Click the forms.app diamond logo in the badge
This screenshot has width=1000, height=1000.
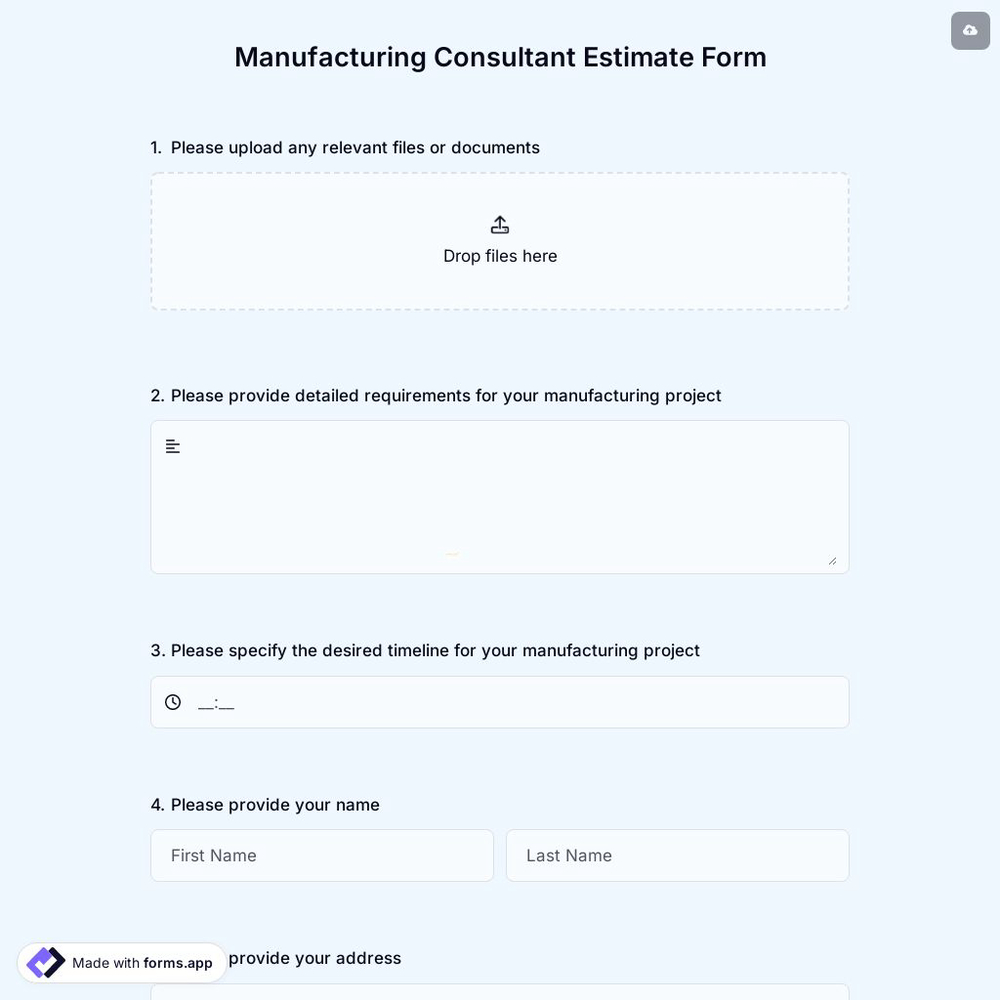coord(44,962)
